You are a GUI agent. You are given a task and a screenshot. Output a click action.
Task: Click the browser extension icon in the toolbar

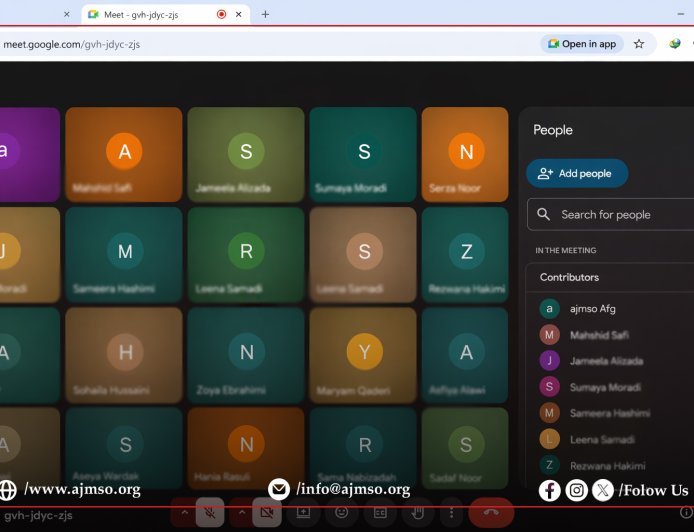click(x=675, y=44)
